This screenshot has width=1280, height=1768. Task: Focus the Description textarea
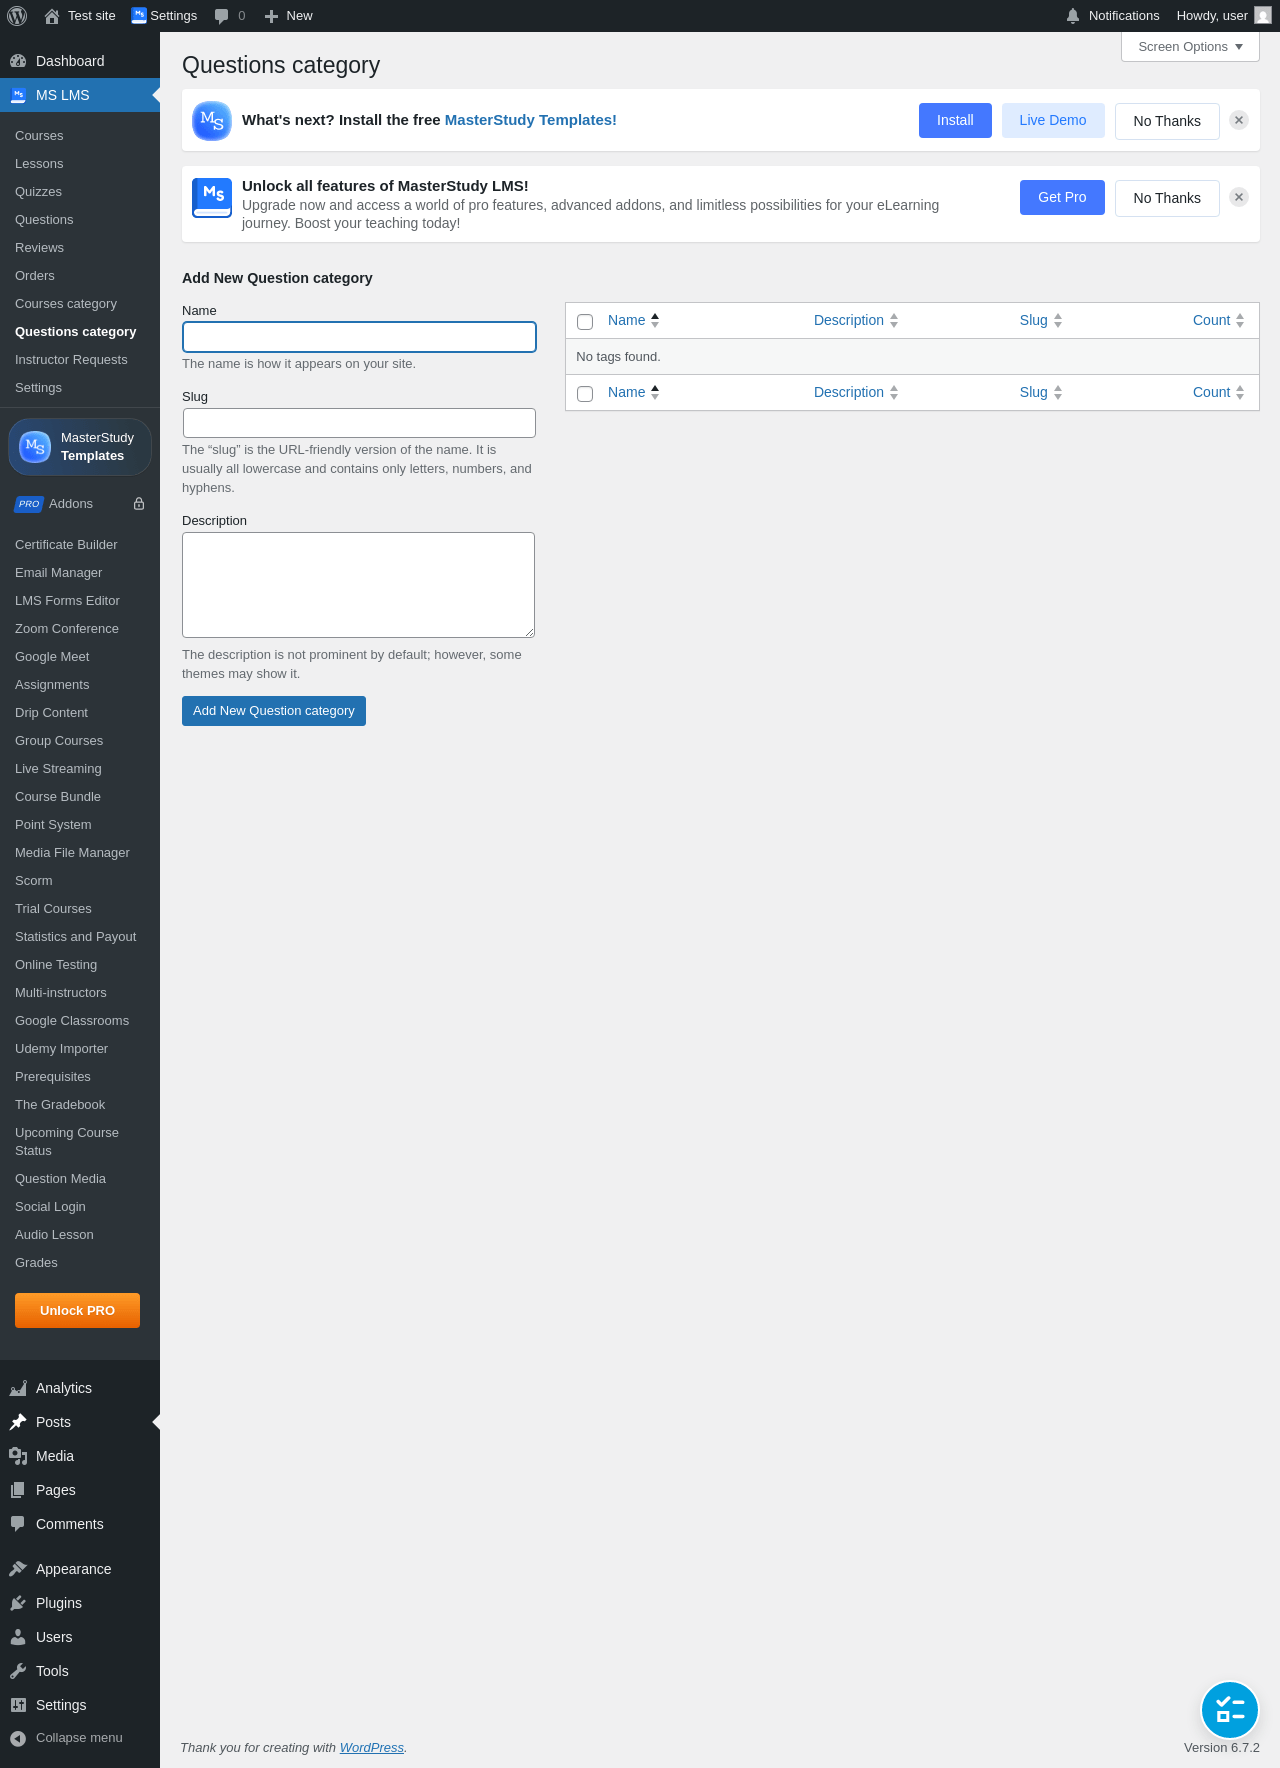[x=359, y=585]
